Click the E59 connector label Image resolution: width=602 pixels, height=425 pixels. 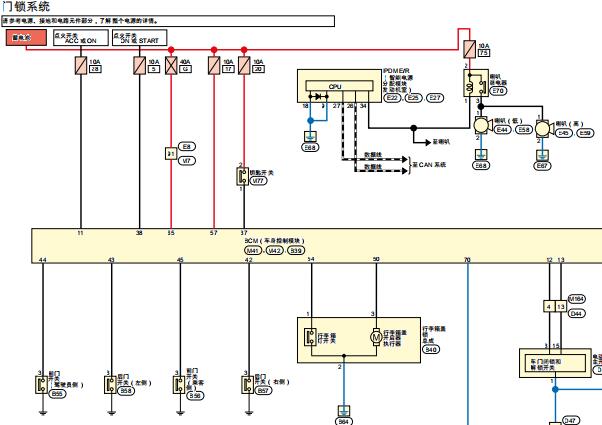[585, 133]
